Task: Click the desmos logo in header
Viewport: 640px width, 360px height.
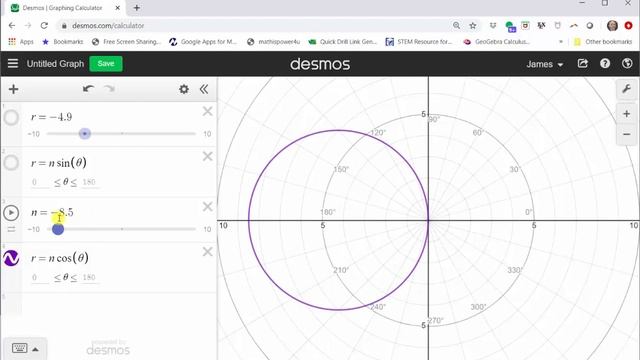Action: point(320,64)
